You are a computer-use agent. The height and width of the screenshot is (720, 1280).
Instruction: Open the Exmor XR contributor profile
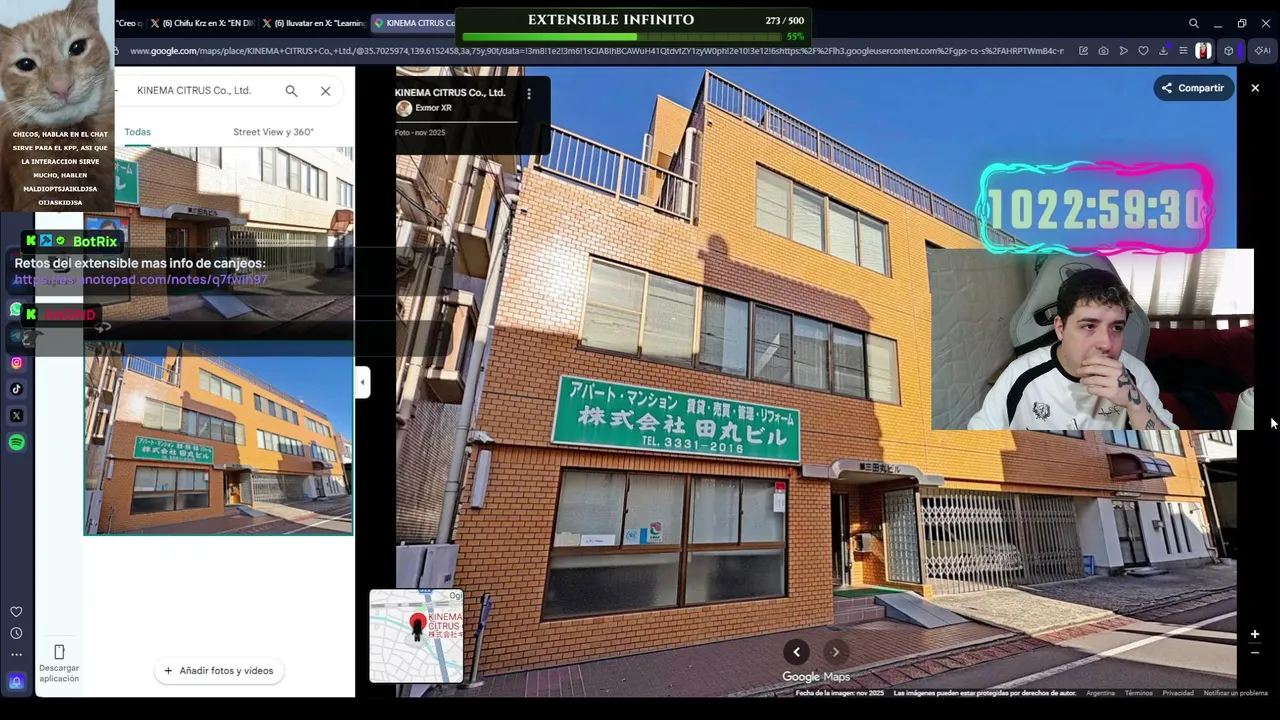click(424, 108)
